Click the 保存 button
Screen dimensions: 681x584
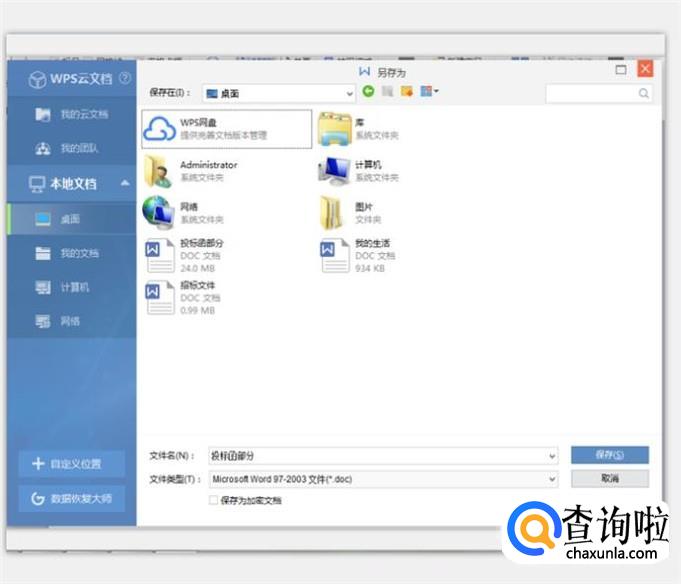tap(610, 455)
